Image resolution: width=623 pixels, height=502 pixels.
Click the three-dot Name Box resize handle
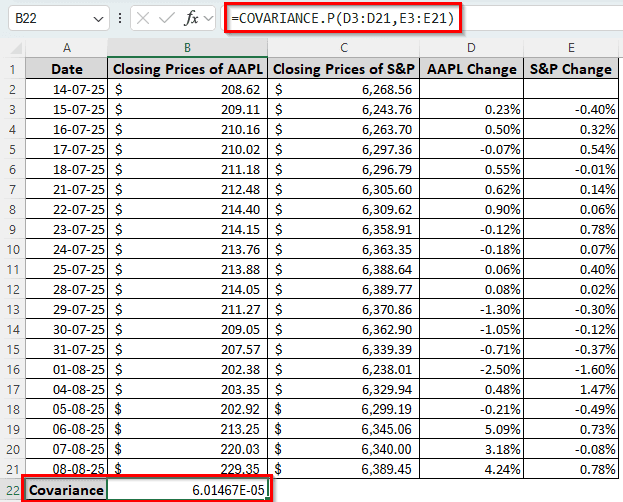[120, 19]
